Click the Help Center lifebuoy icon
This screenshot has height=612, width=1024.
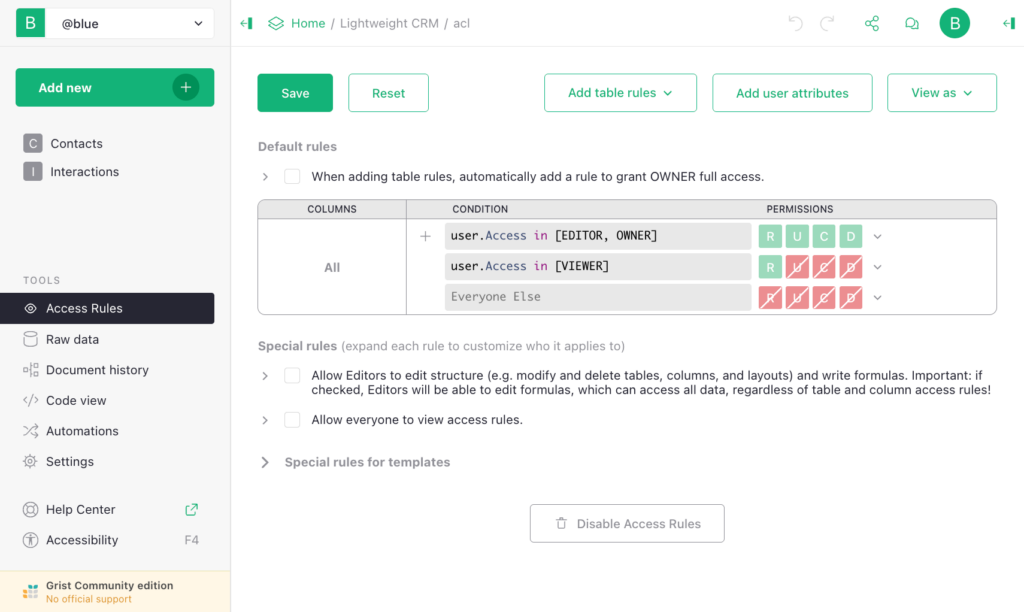[x=30, y=509]
